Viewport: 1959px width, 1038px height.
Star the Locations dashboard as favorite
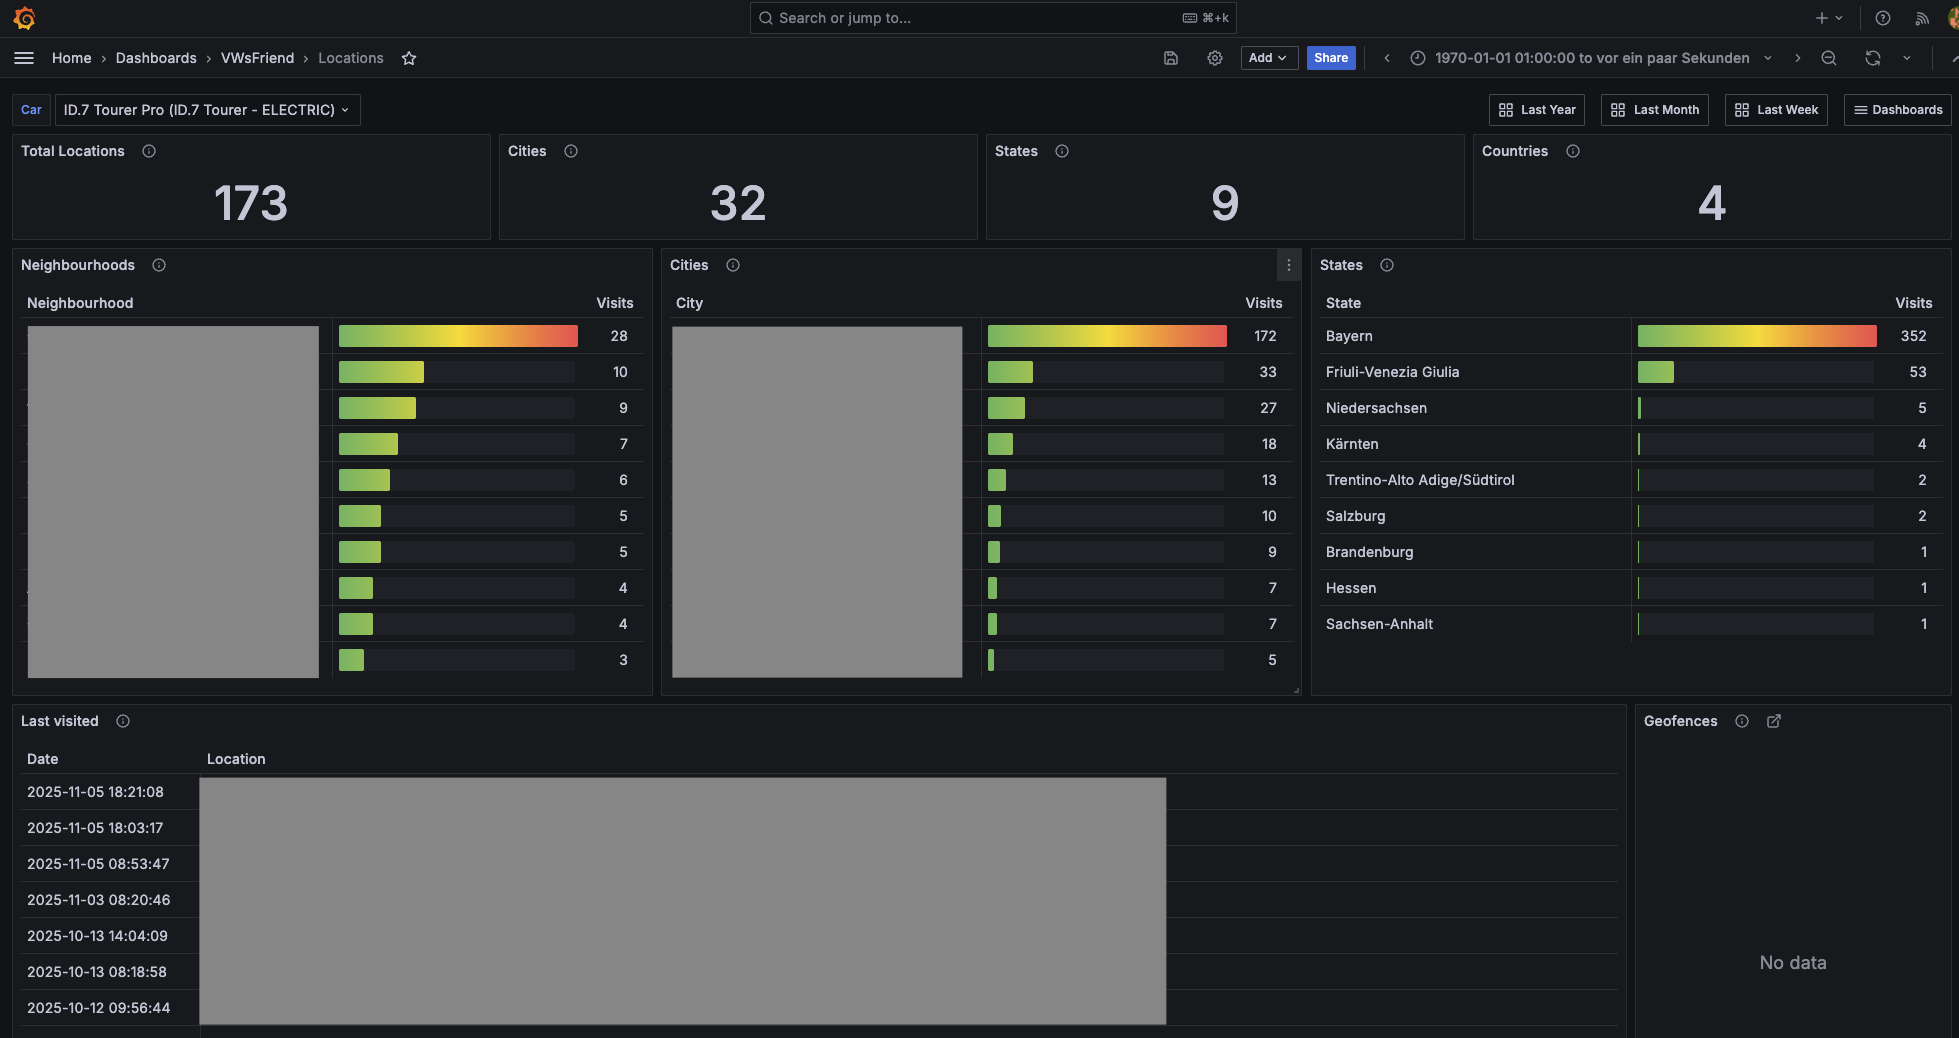point(409,58)
